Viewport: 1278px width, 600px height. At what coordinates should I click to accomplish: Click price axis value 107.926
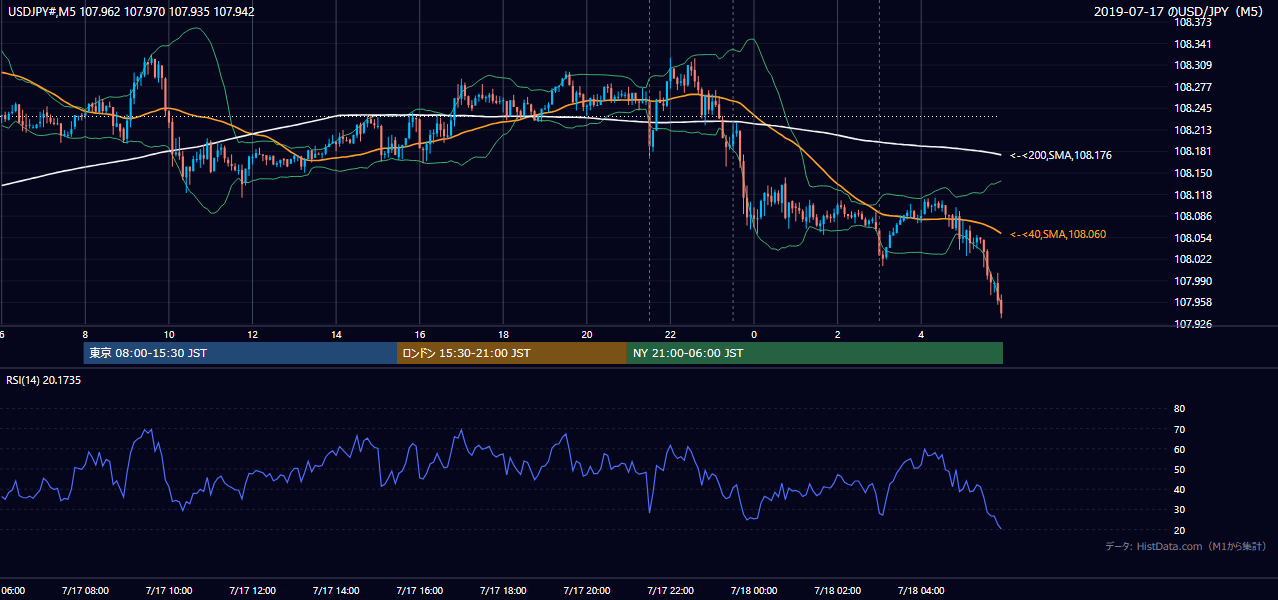[x=1193, y=324]
